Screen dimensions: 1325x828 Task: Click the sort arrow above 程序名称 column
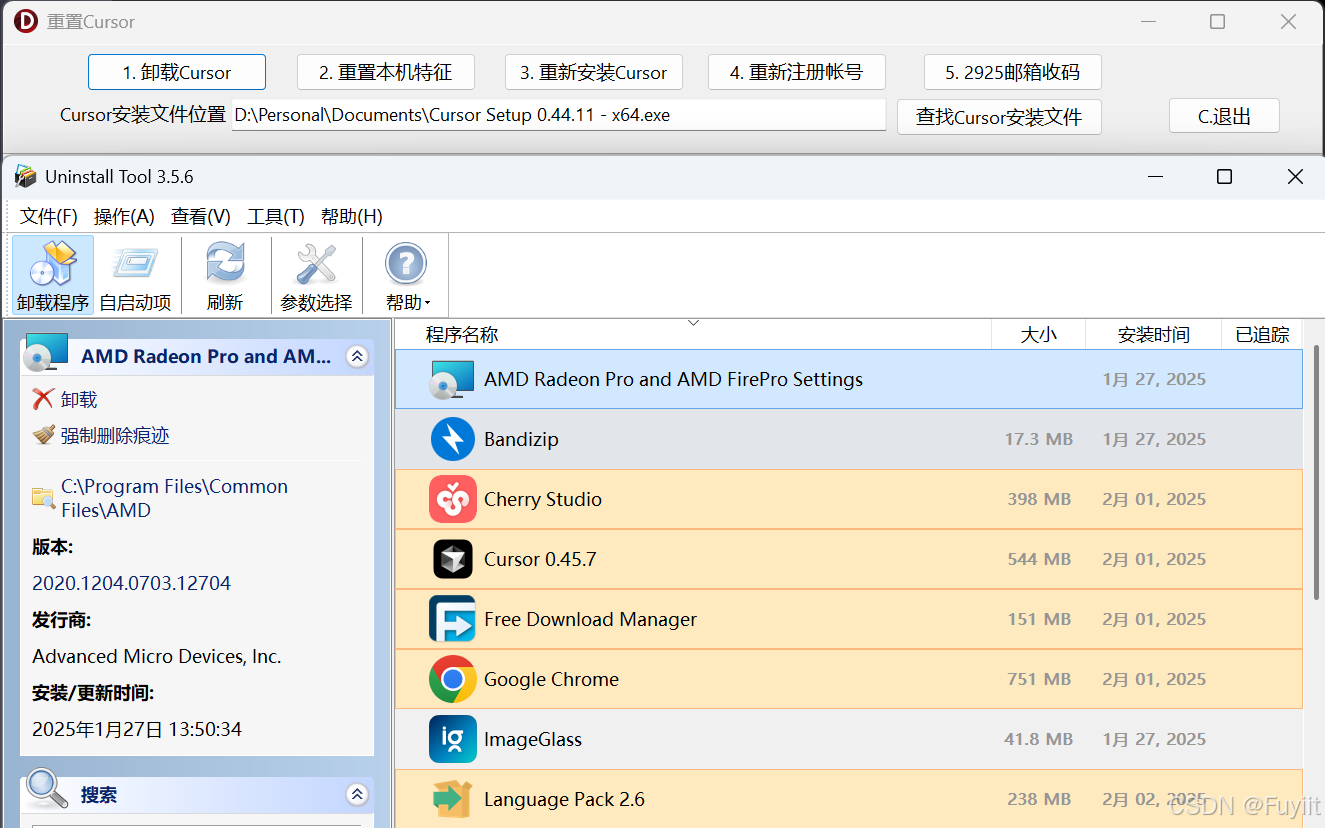click(693, 323)
